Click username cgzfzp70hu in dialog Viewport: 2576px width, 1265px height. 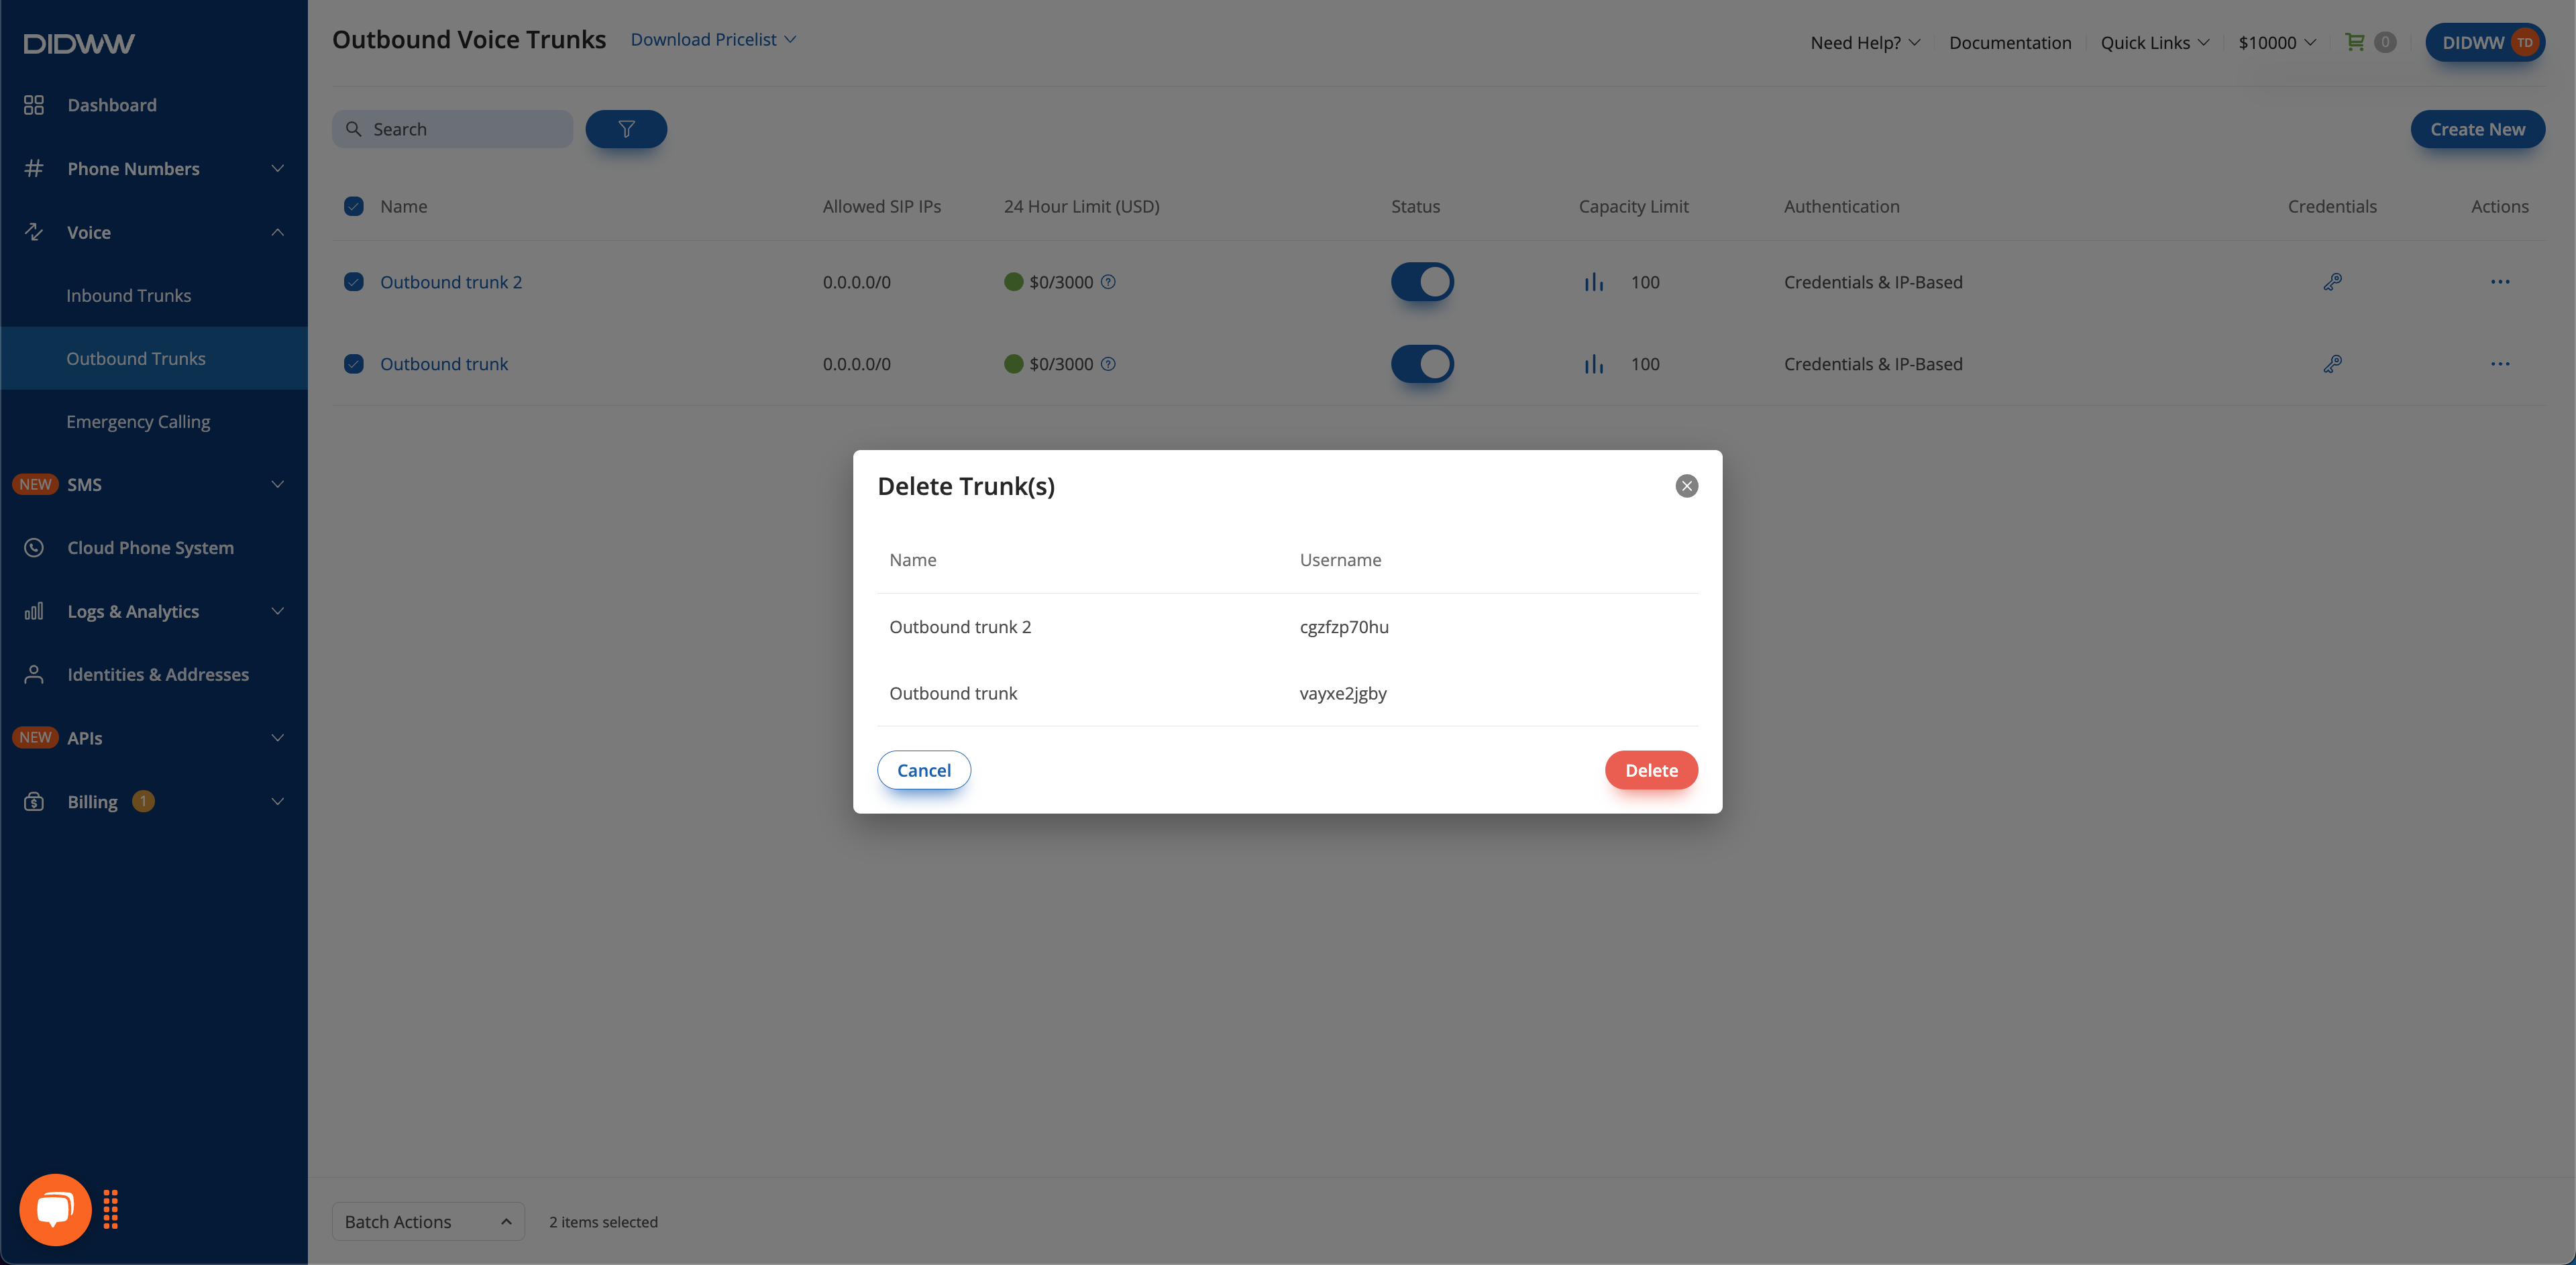1344,627
